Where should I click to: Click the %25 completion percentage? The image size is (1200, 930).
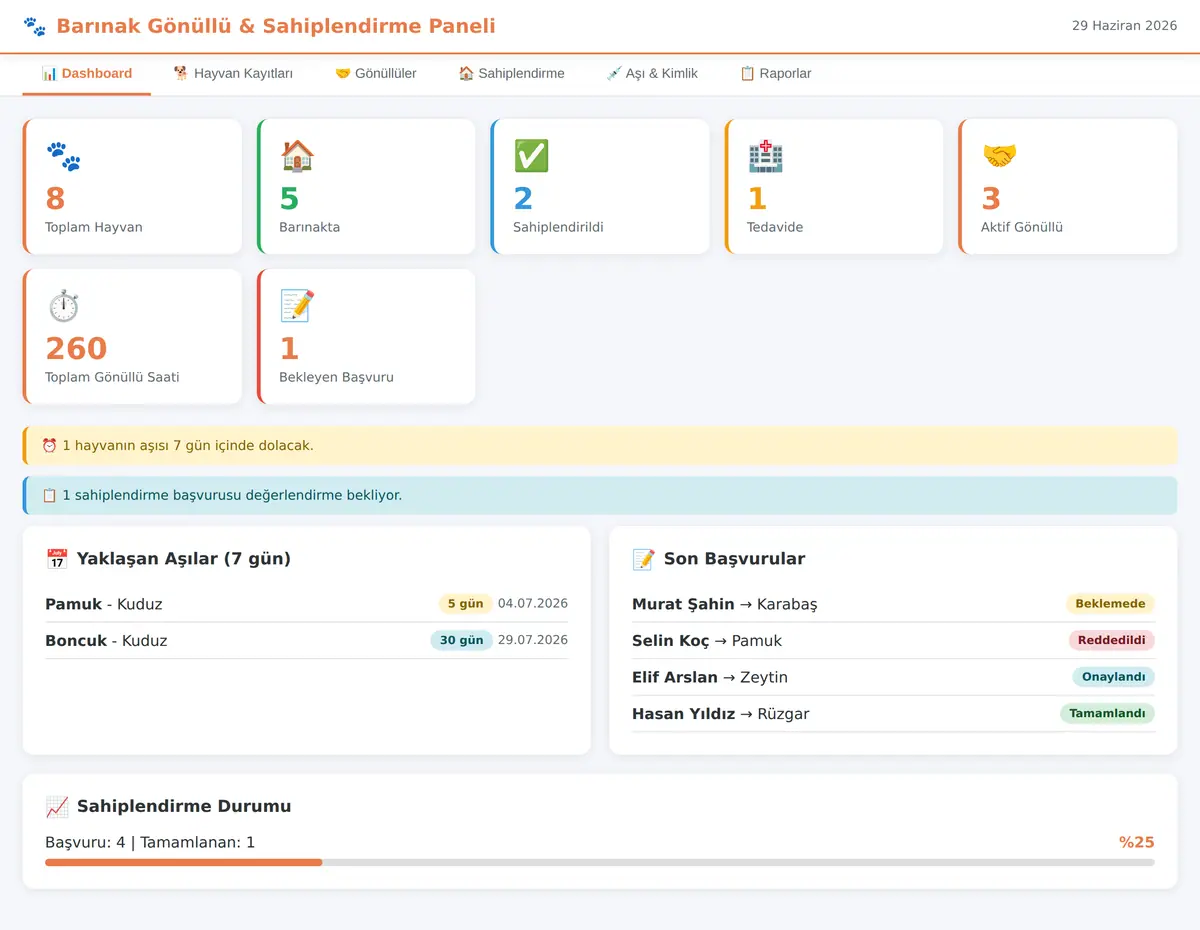1137,842
